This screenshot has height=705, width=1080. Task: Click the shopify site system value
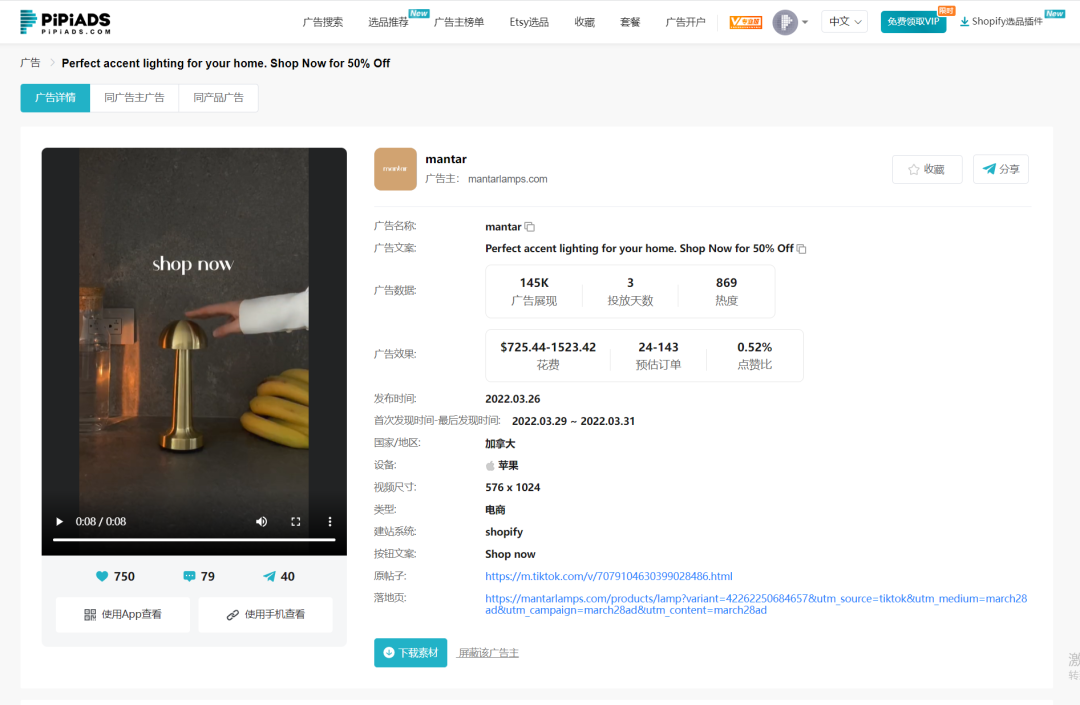(x=504, y=532)
